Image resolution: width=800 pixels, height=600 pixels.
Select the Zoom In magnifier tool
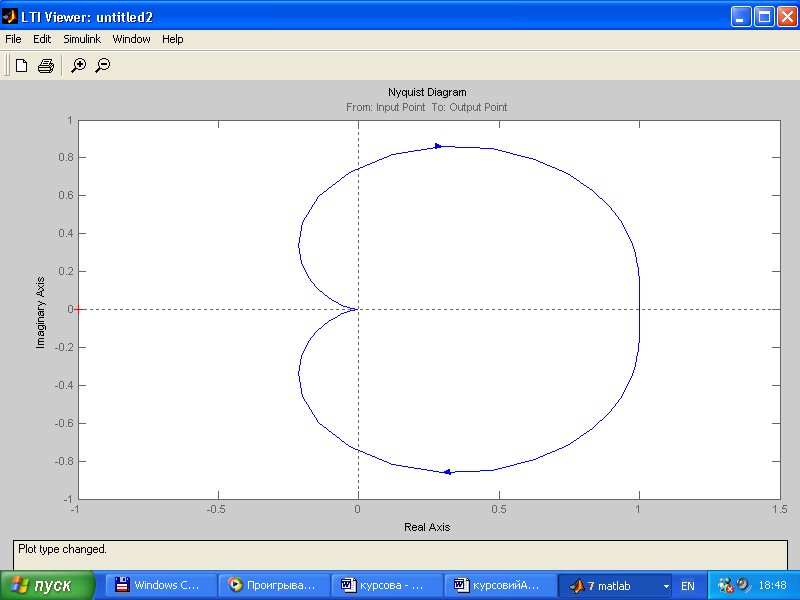click(x=78, y=65)
